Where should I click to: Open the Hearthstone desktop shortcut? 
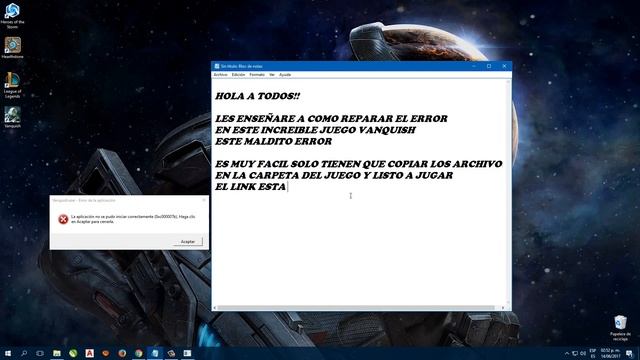pyautogui.click(x=12, y=48)
